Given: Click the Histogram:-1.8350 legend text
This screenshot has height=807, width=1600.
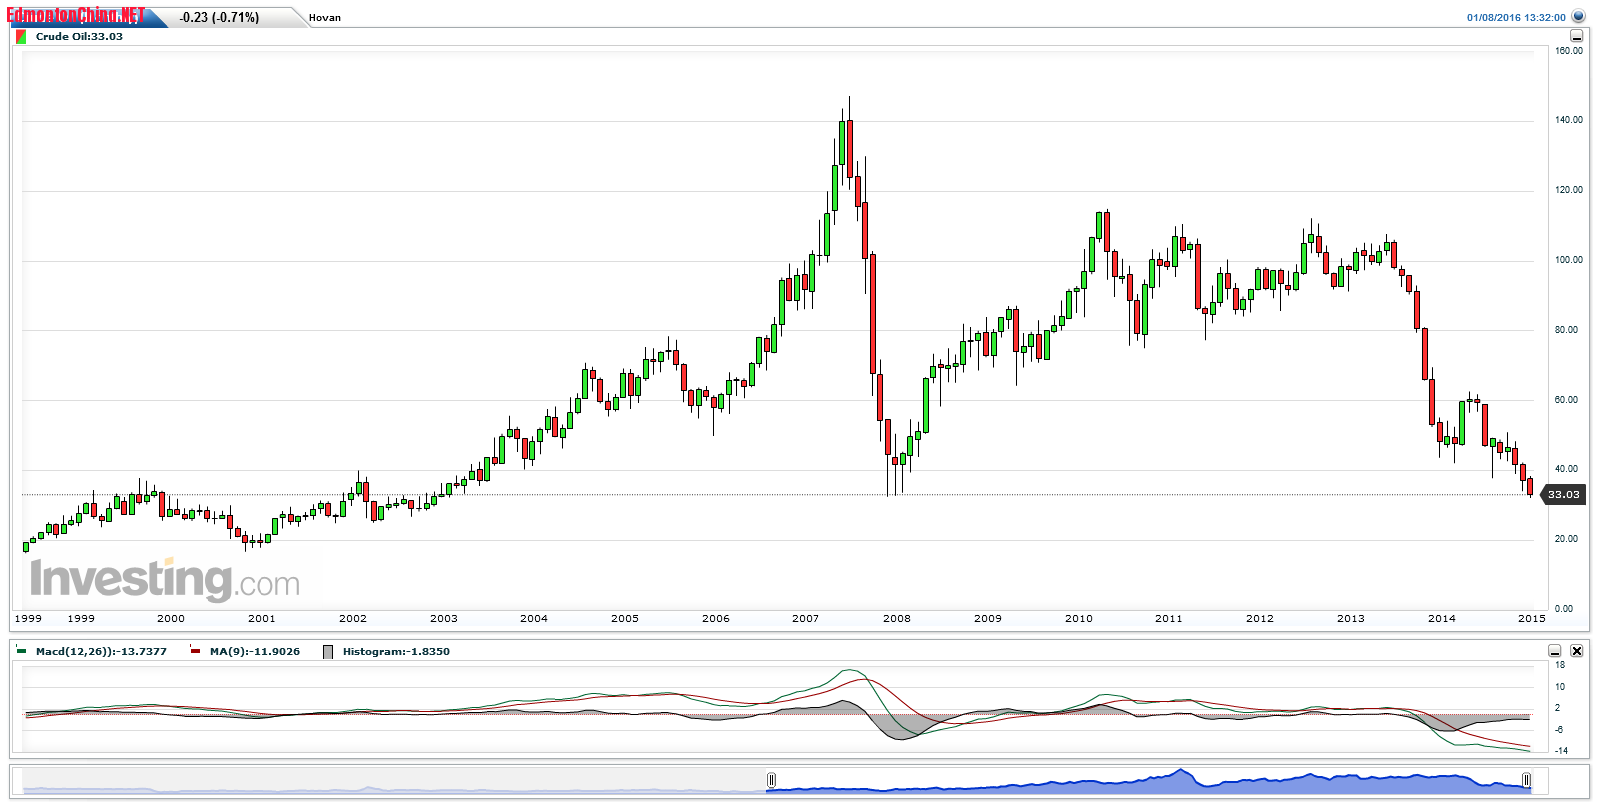Looking at the screenshot, I should tap(396, 652).
